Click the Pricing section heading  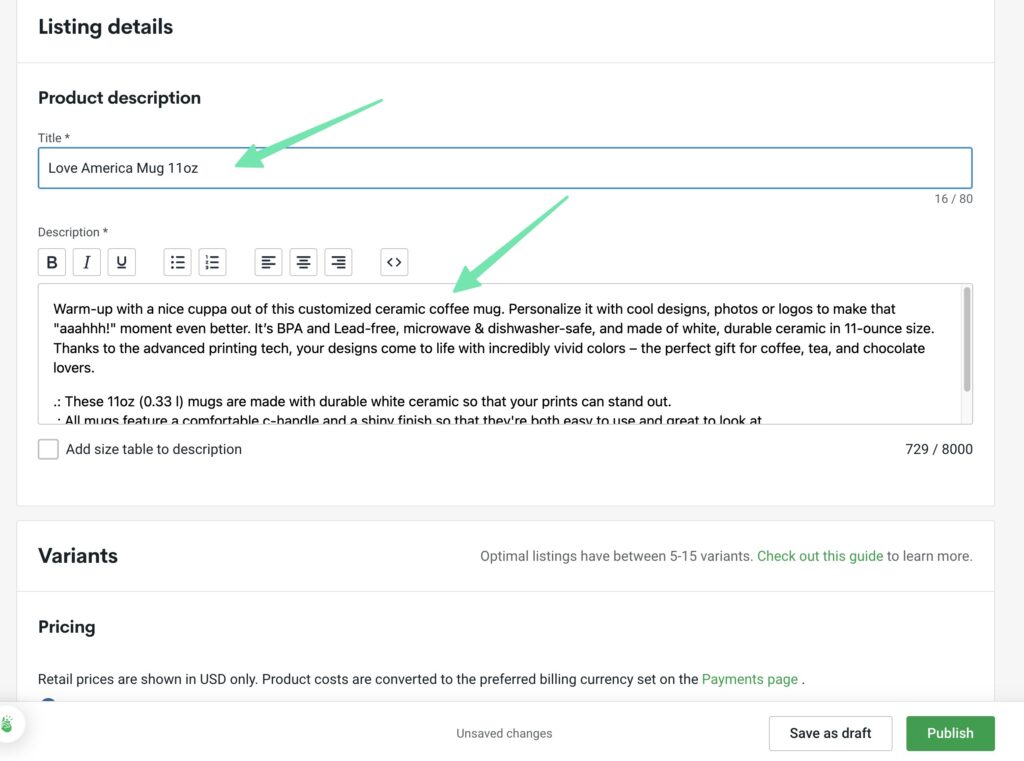(x=67, y=627)
